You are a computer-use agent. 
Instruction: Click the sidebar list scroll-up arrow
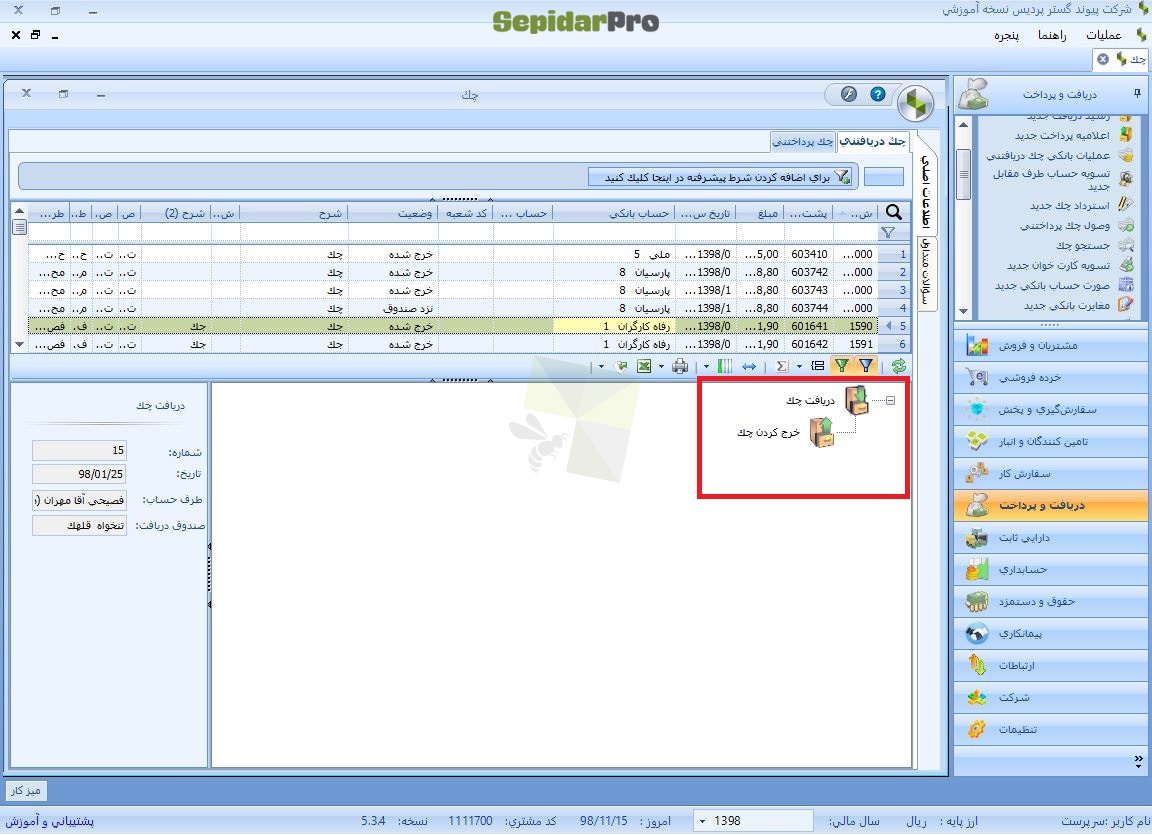(963, 125)
